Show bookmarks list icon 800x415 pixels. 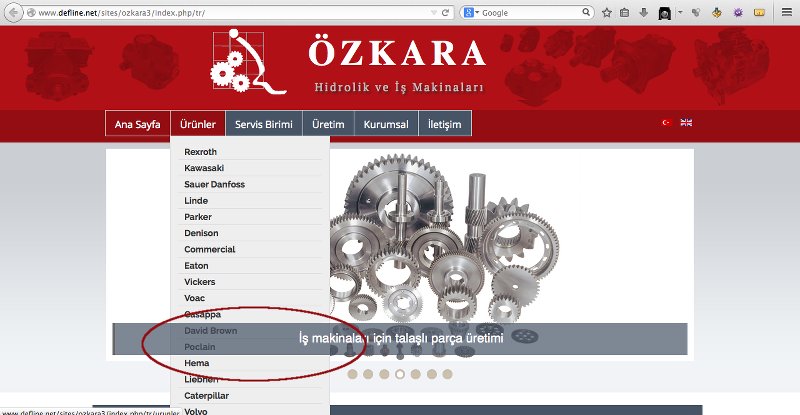[x=624, y=13]
